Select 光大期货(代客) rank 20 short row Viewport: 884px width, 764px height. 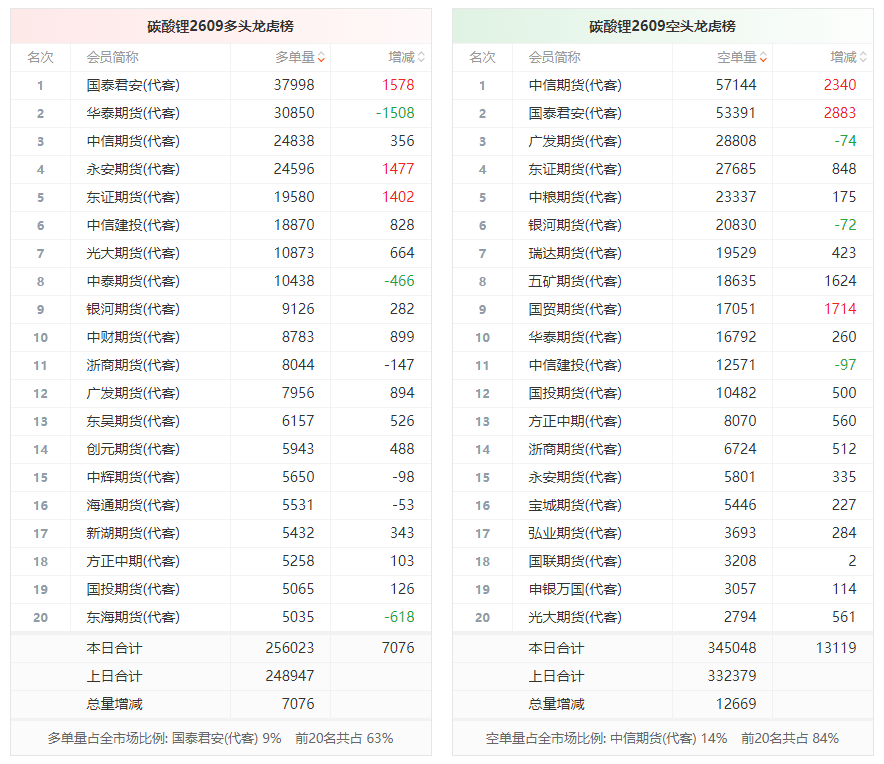663,617
